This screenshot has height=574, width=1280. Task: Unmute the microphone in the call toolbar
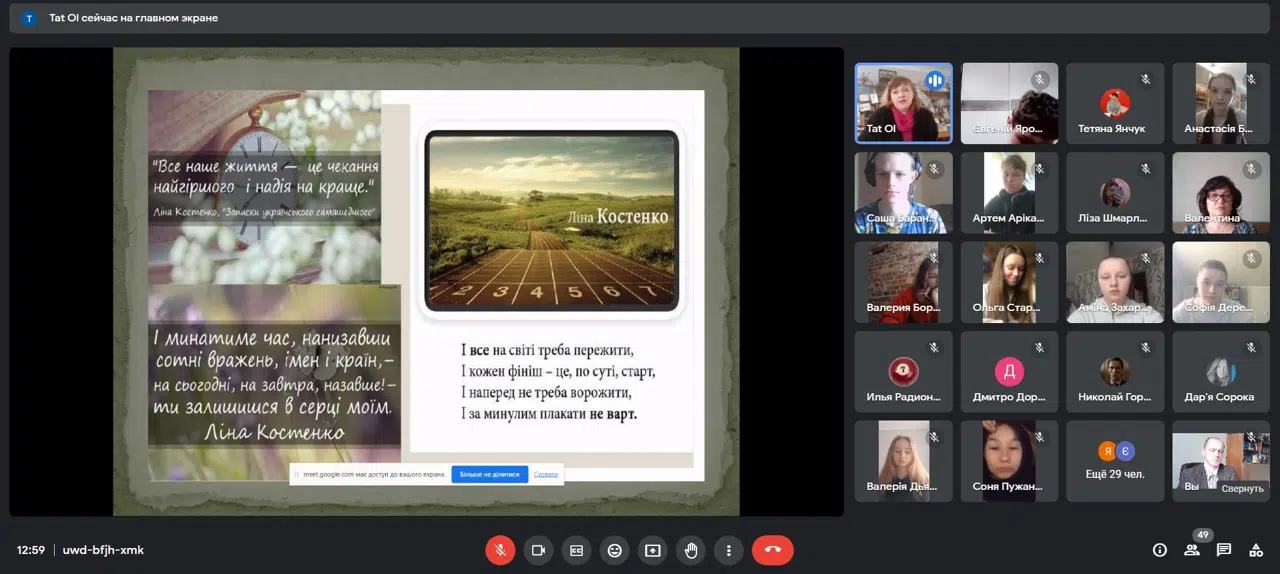click(500, 550)
